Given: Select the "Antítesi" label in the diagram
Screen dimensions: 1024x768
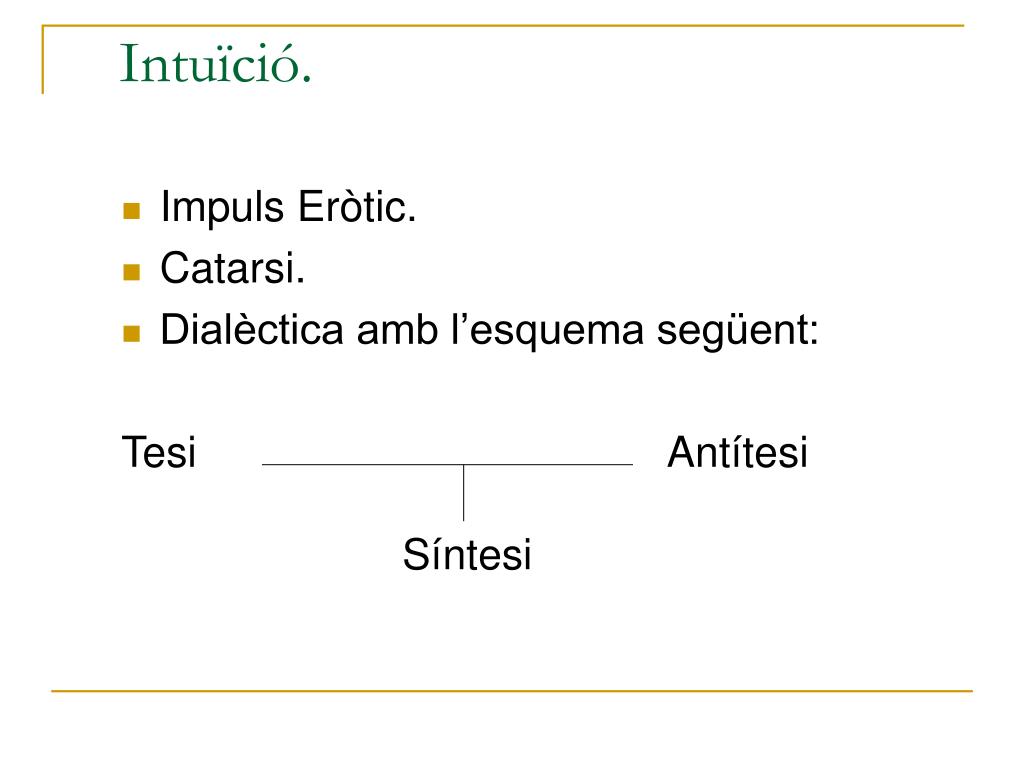Looking at the screenshot, I should coord(737,452).
